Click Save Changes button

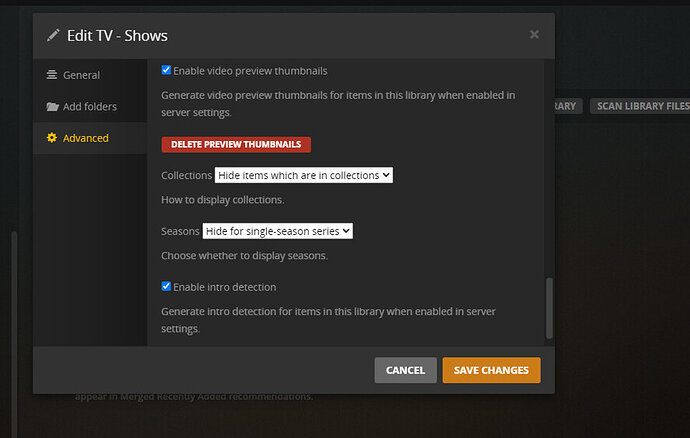[x=492, y=370]
